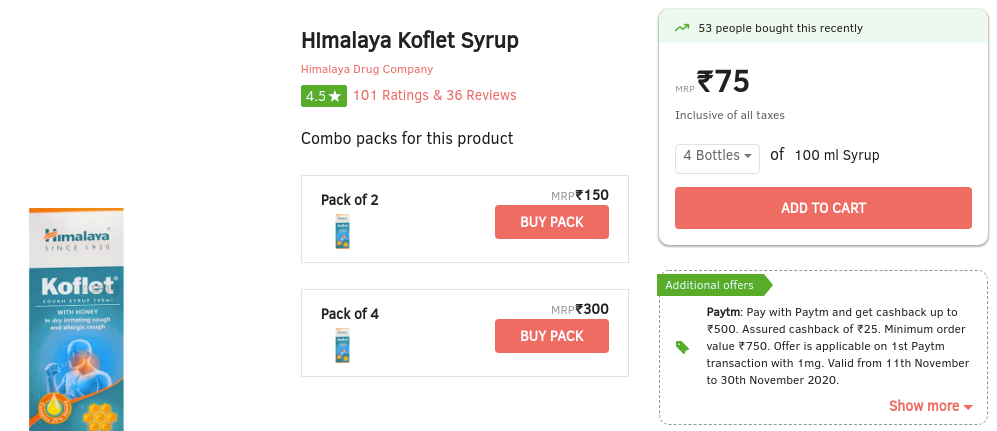This screenshot has height=431, width=997.
Task: Click the Show more chevron arrow
Action: (968, 407)
